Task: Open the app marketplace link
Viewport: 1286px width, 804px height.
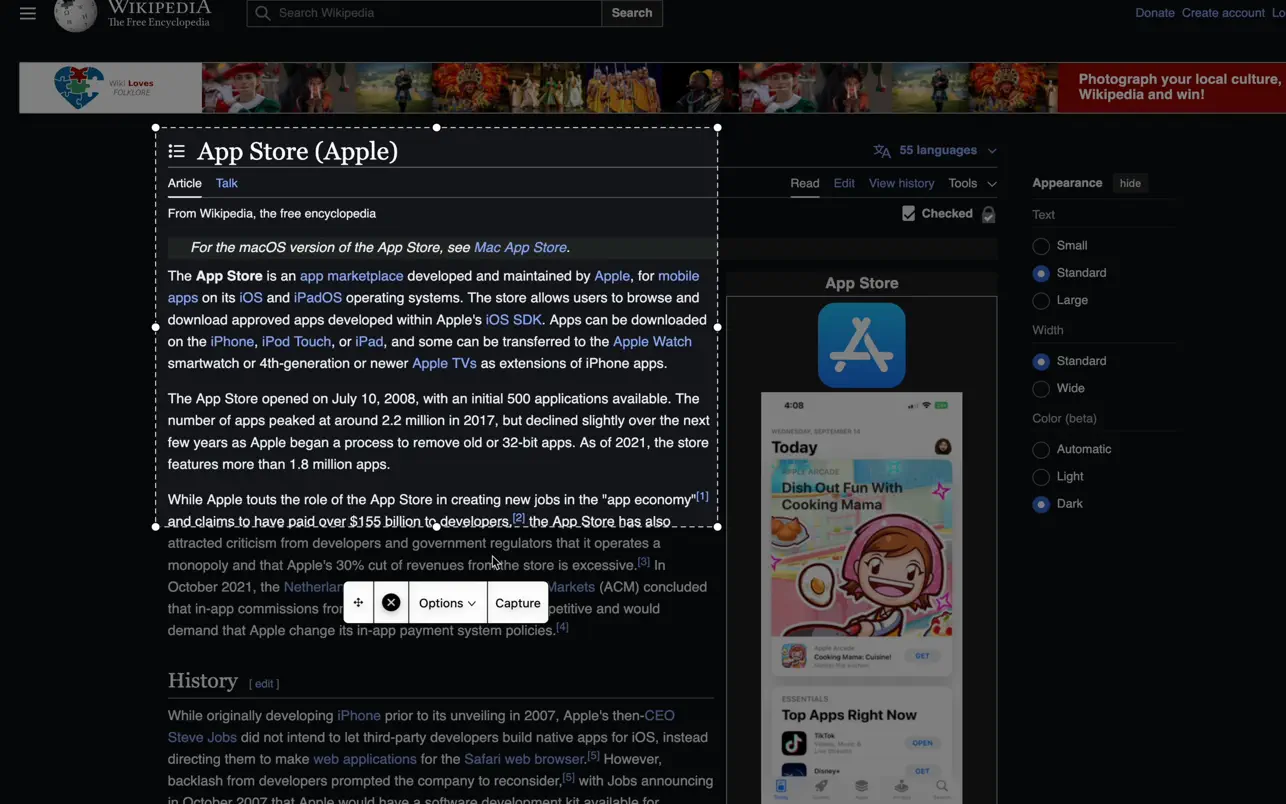Action: tap(352, 276)
